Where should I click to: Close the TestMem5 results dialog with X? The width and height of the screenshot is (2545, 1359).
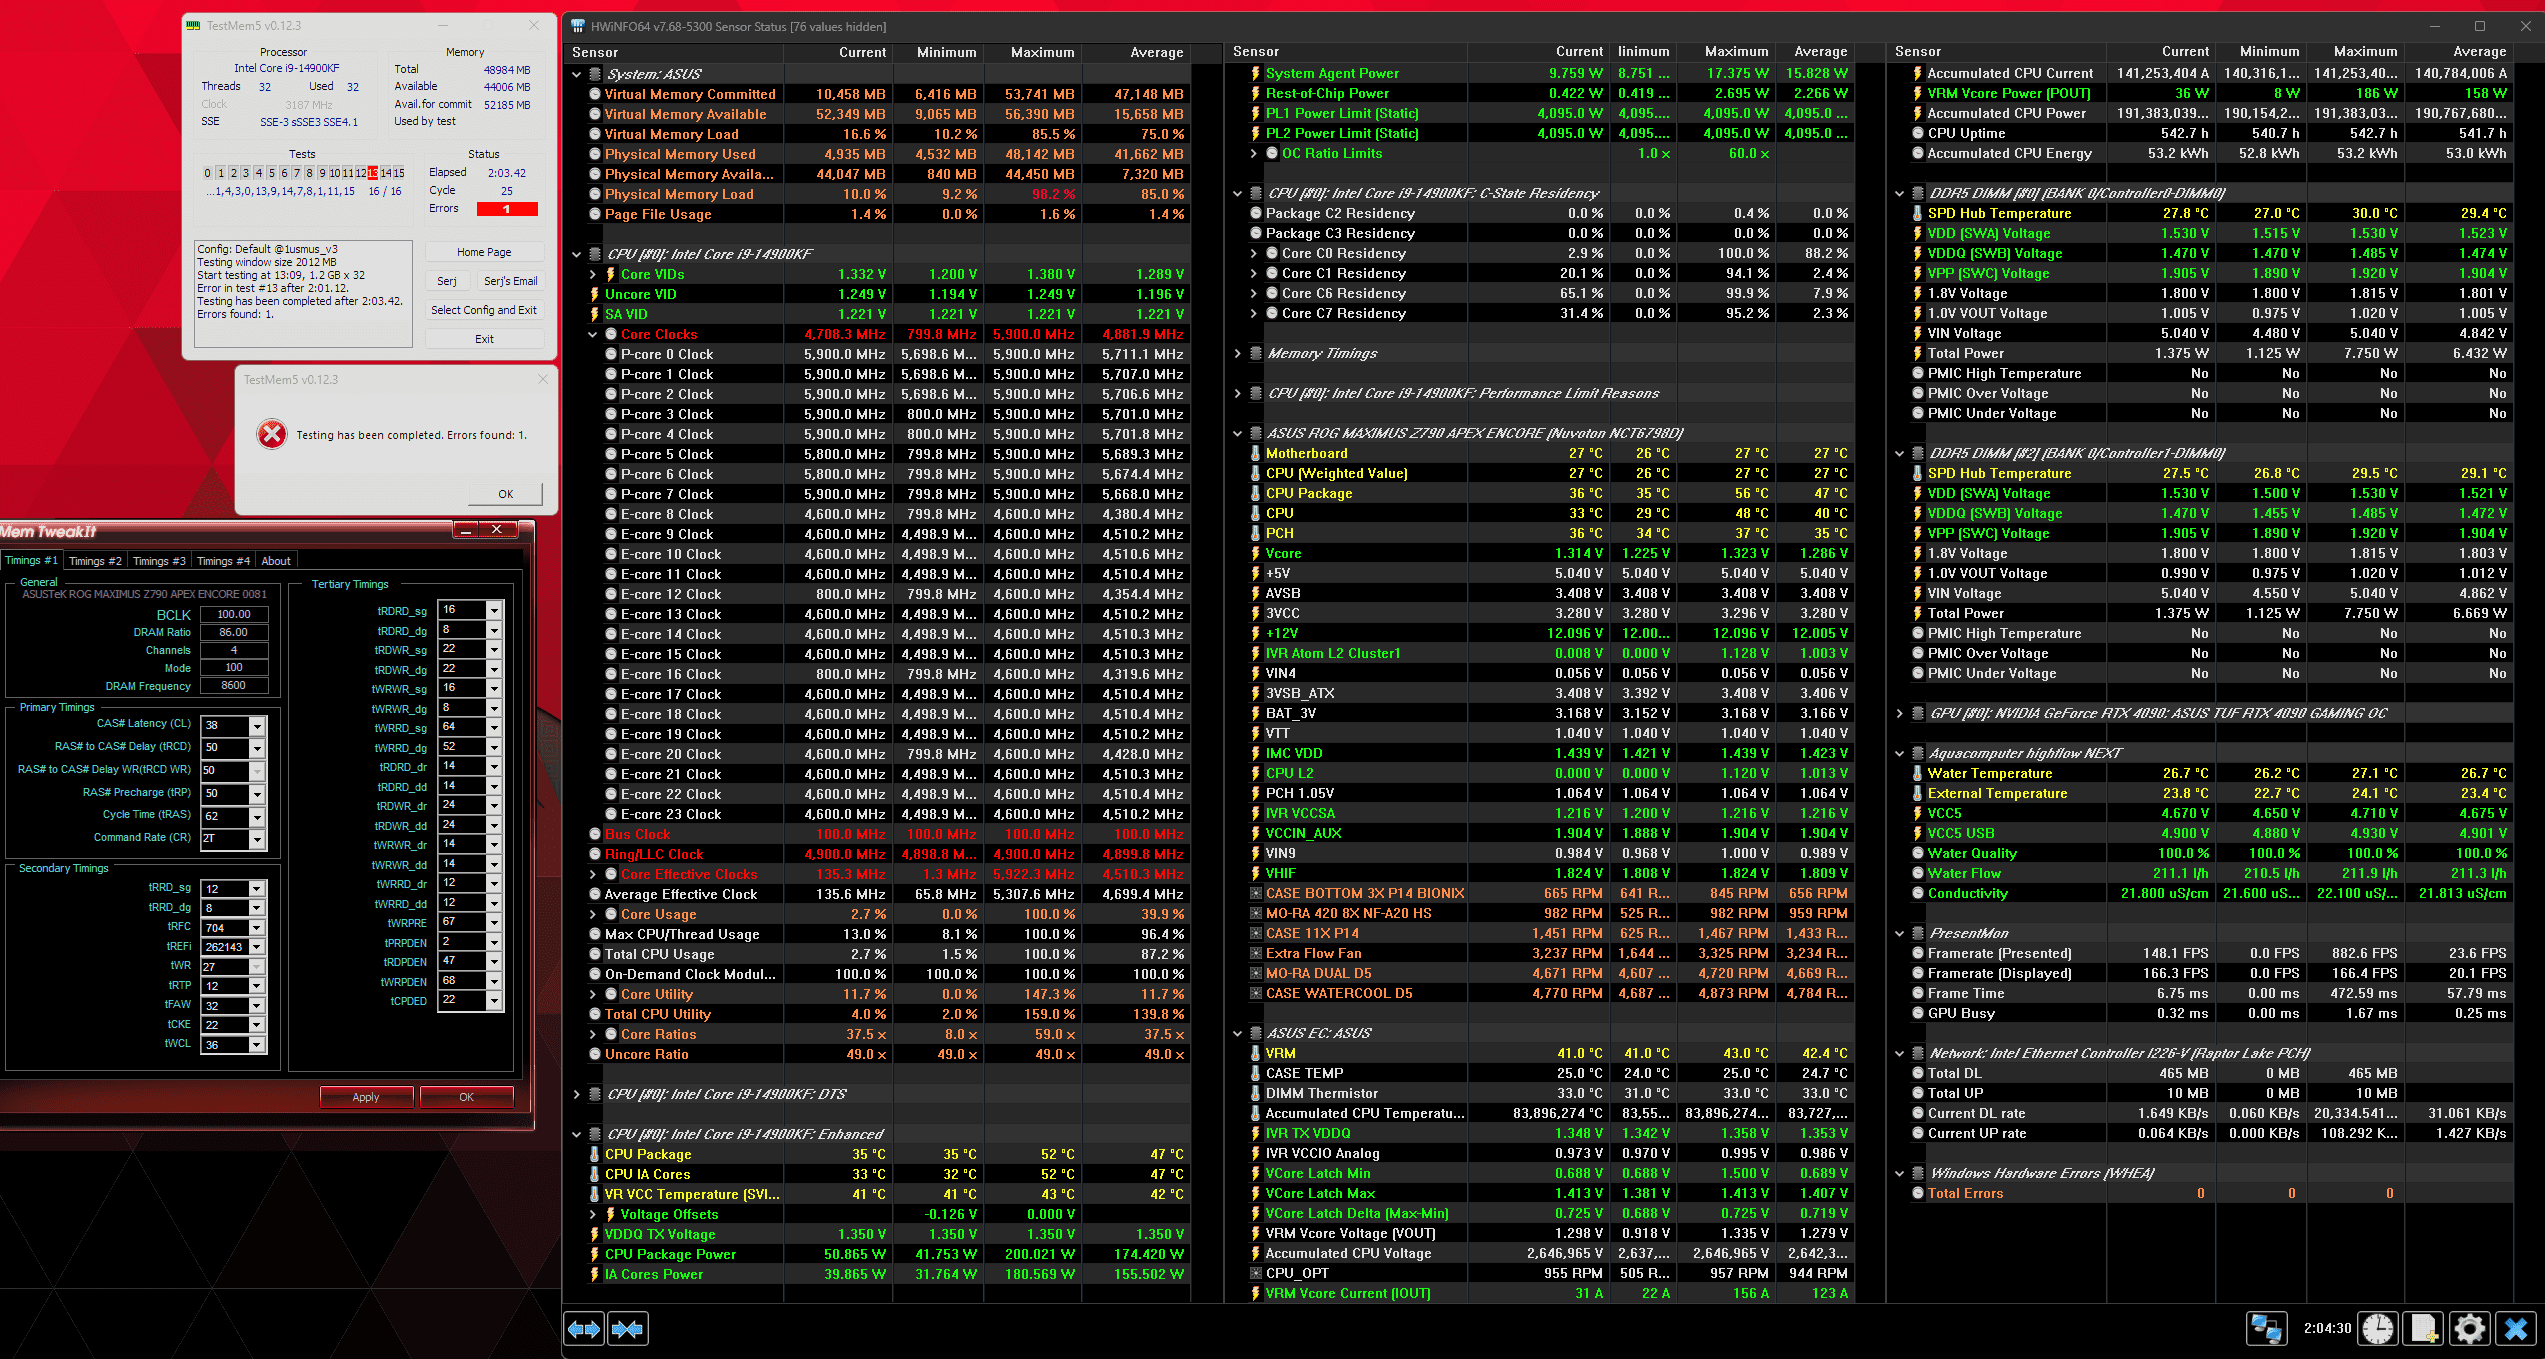[543, 379]
